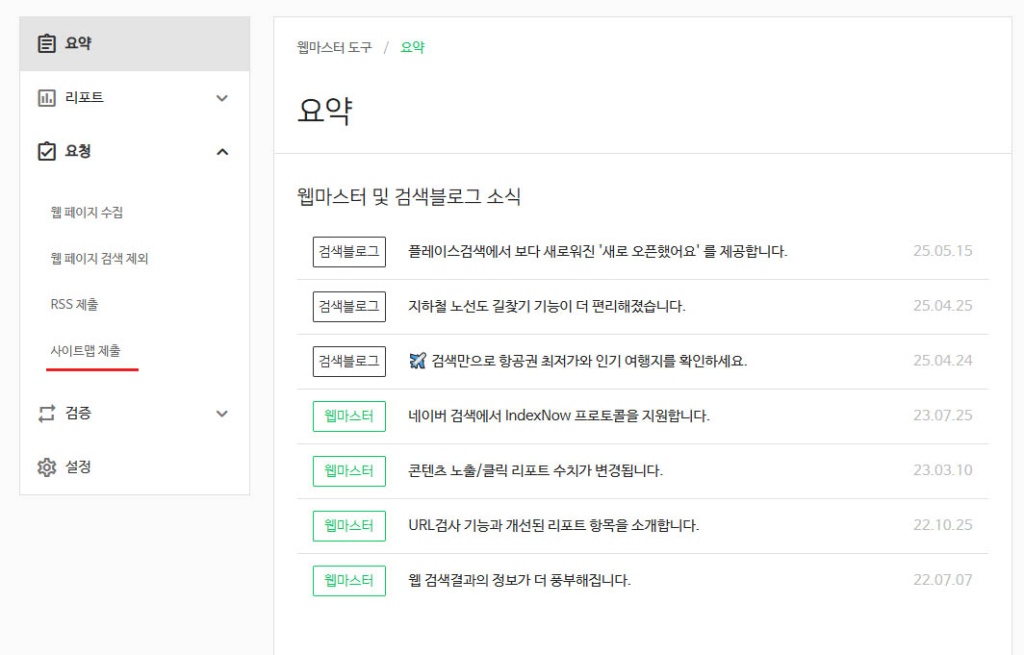This screenshot has width=1024, height=655.
Task: Click the date 25.04.25
Action: click(942, 306)
